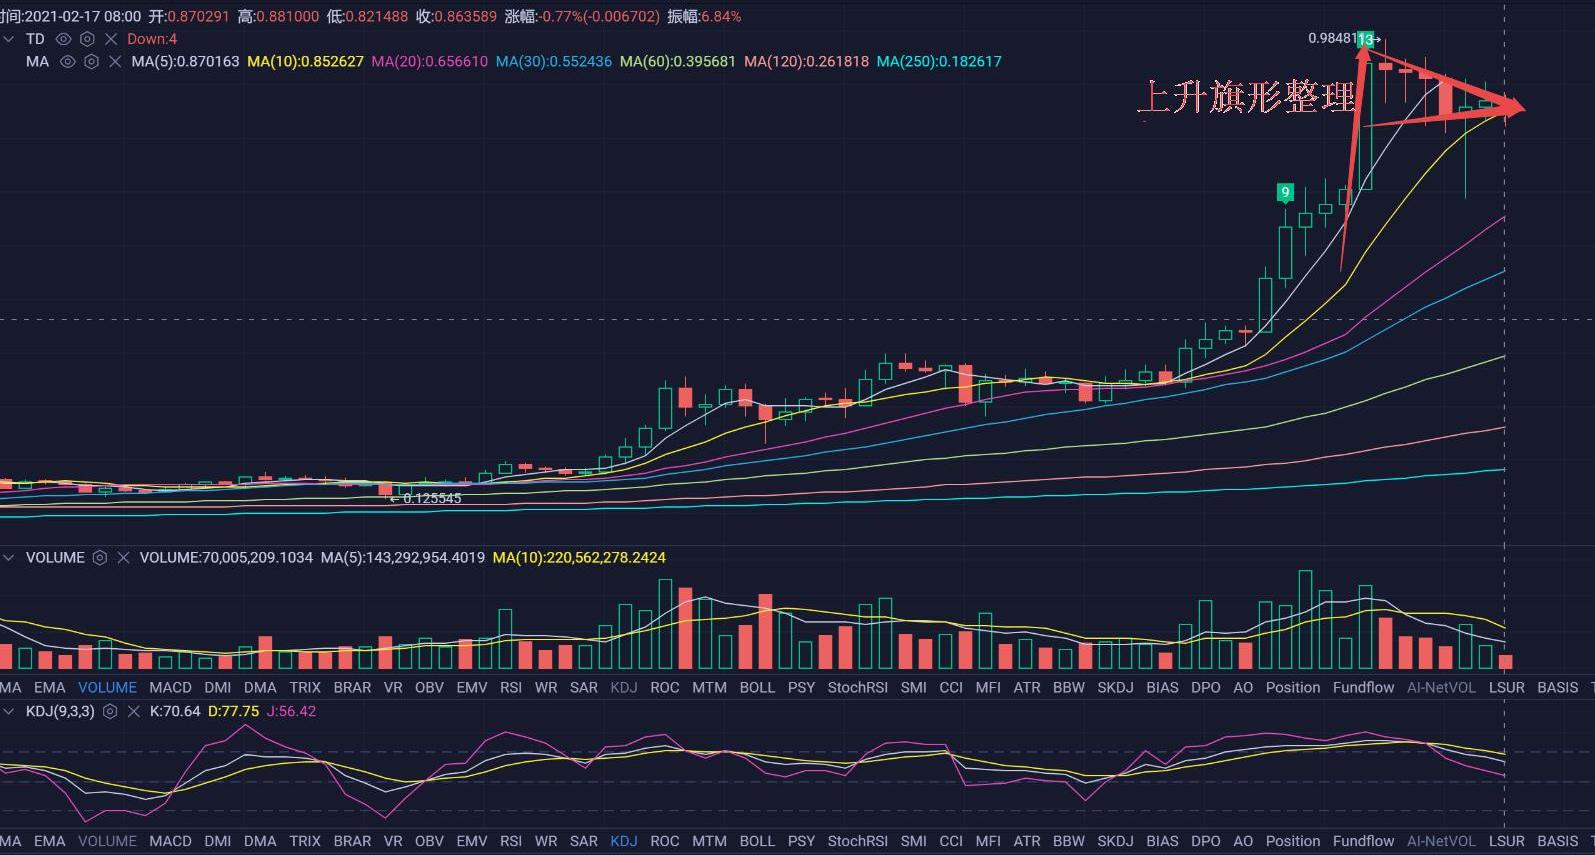Open MA indicator settings hexagon icon
1595x855 pixels.
click(x=91, y=61)
